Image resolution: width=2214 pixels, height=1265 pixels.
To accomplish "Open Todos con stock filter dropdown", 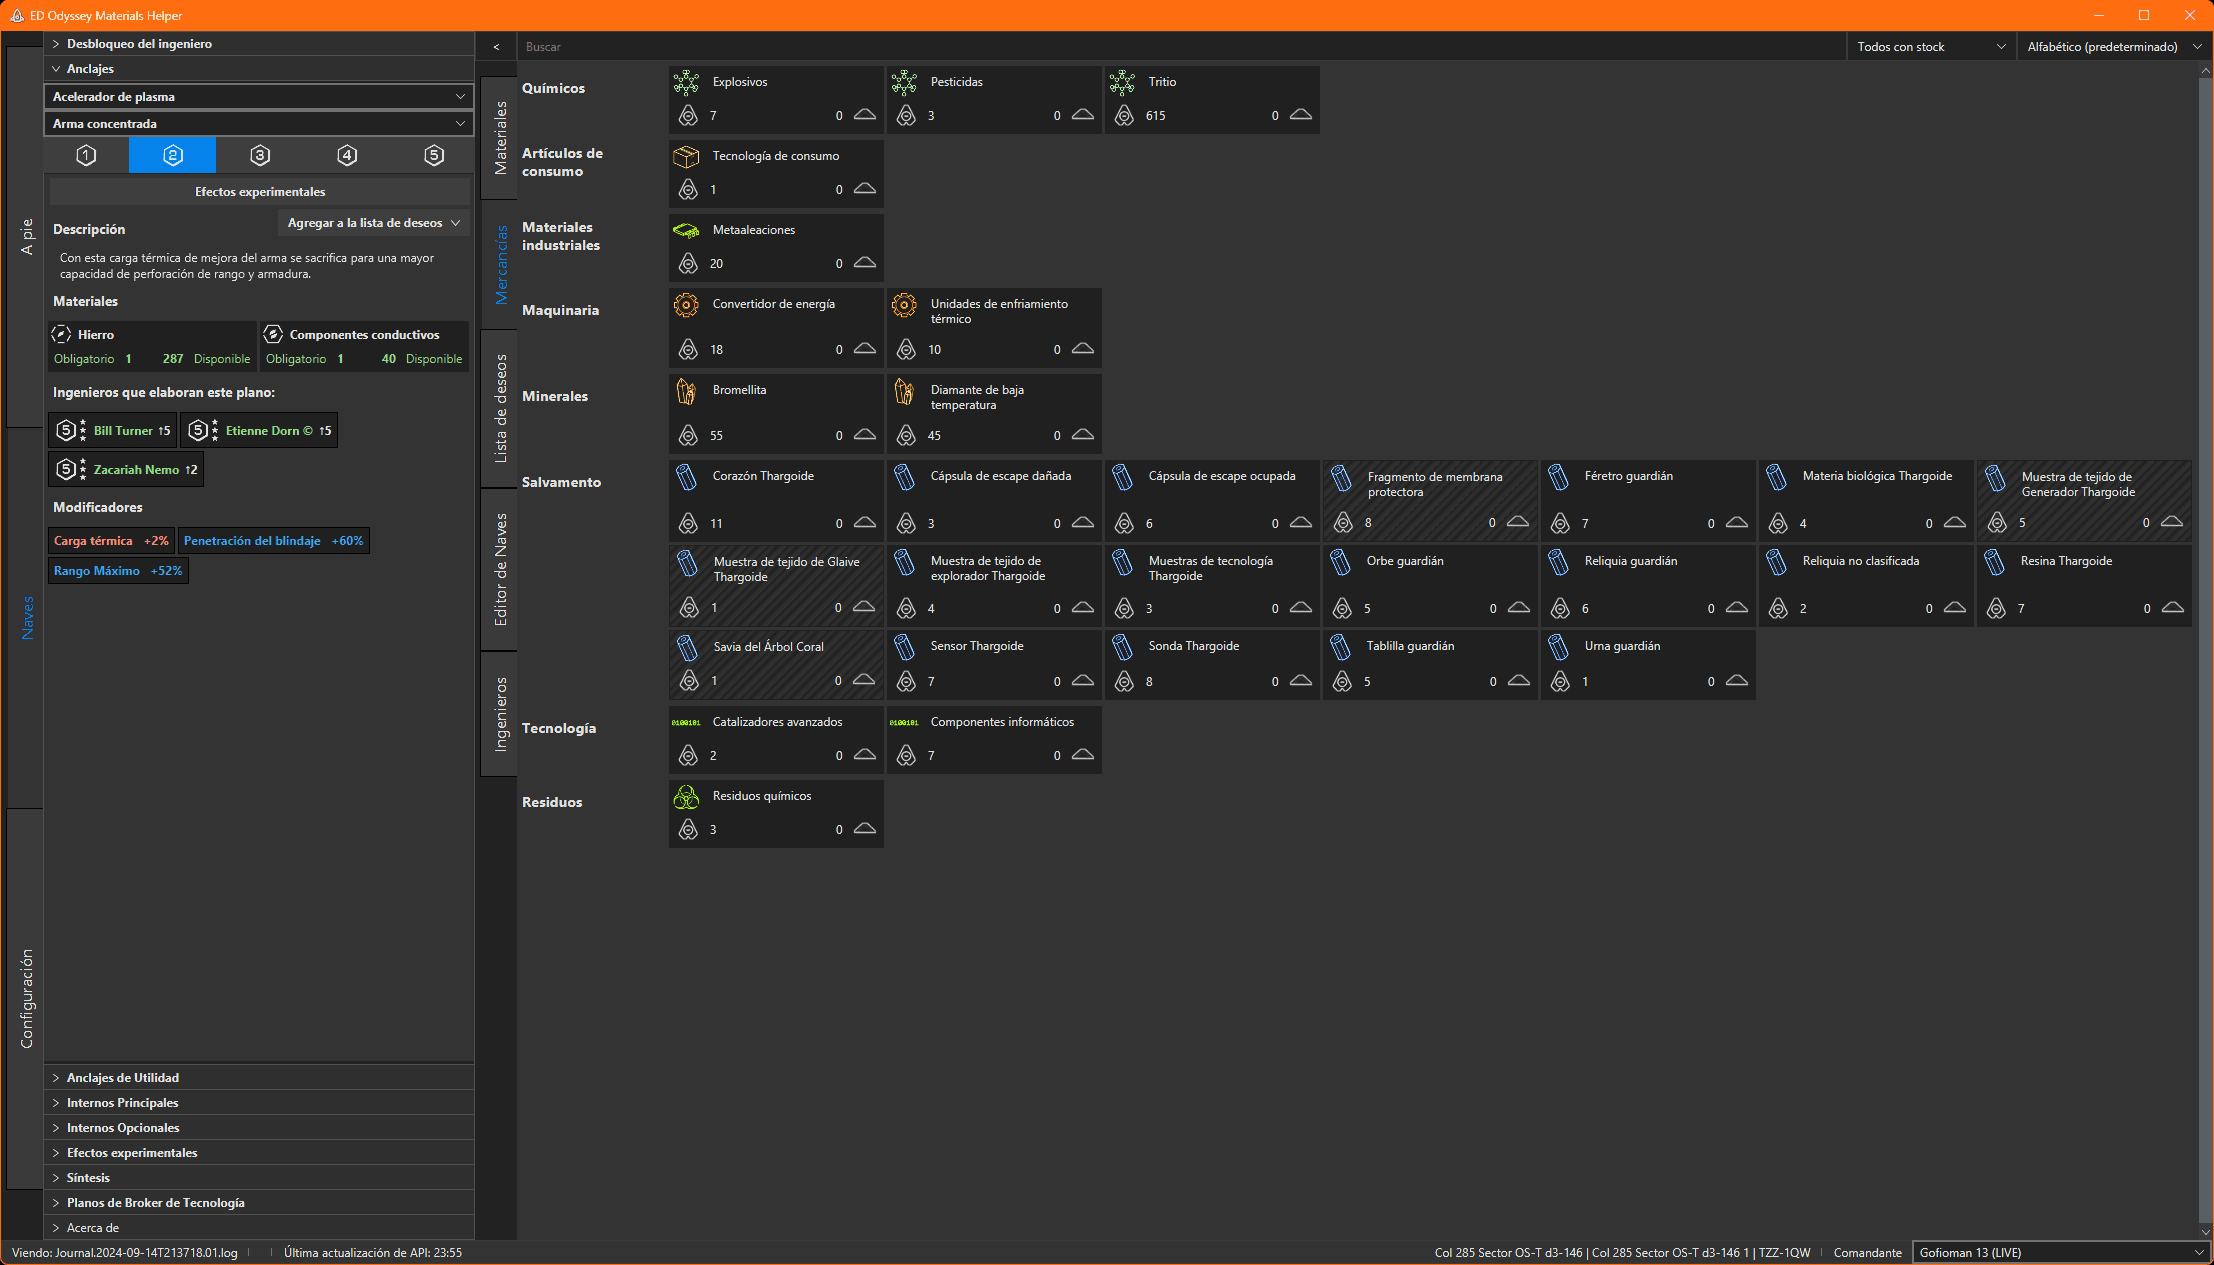I will (1930, 47).
